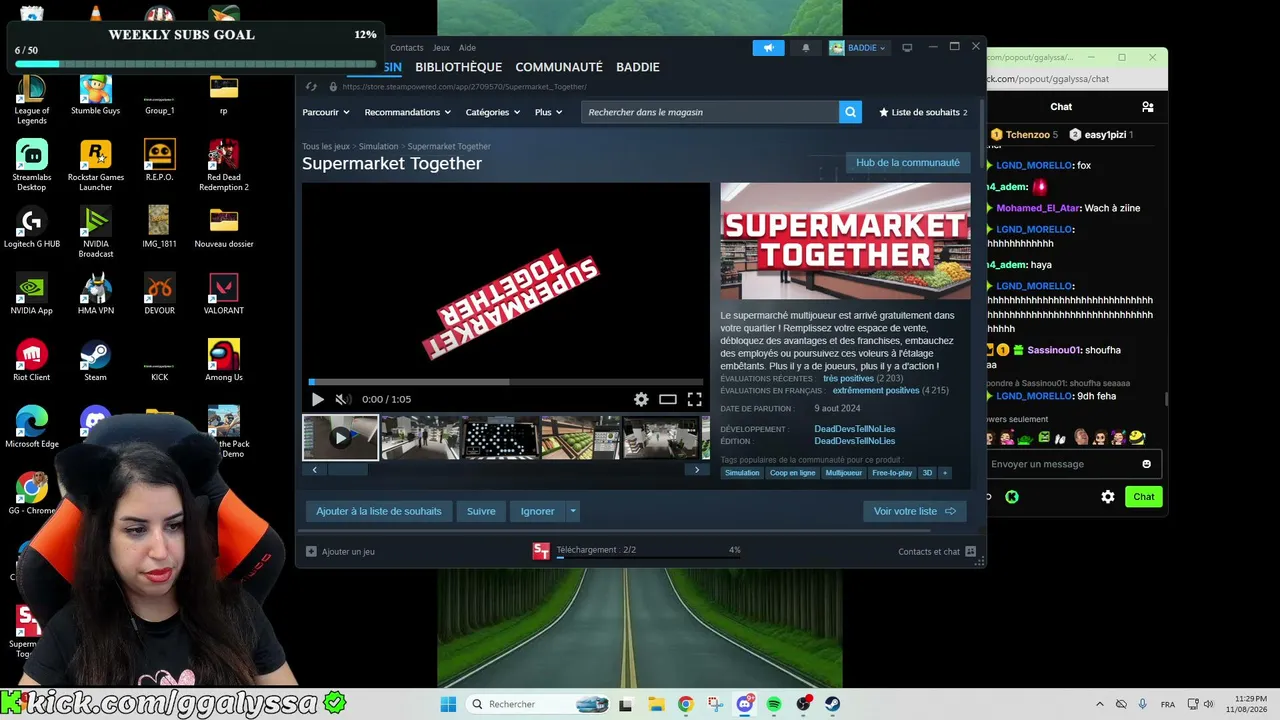Image resolution: width=1280 pixels, height=720 pixels.
Task: Select the Red Dead Redemption 2 icon
Action: (223, 166)
